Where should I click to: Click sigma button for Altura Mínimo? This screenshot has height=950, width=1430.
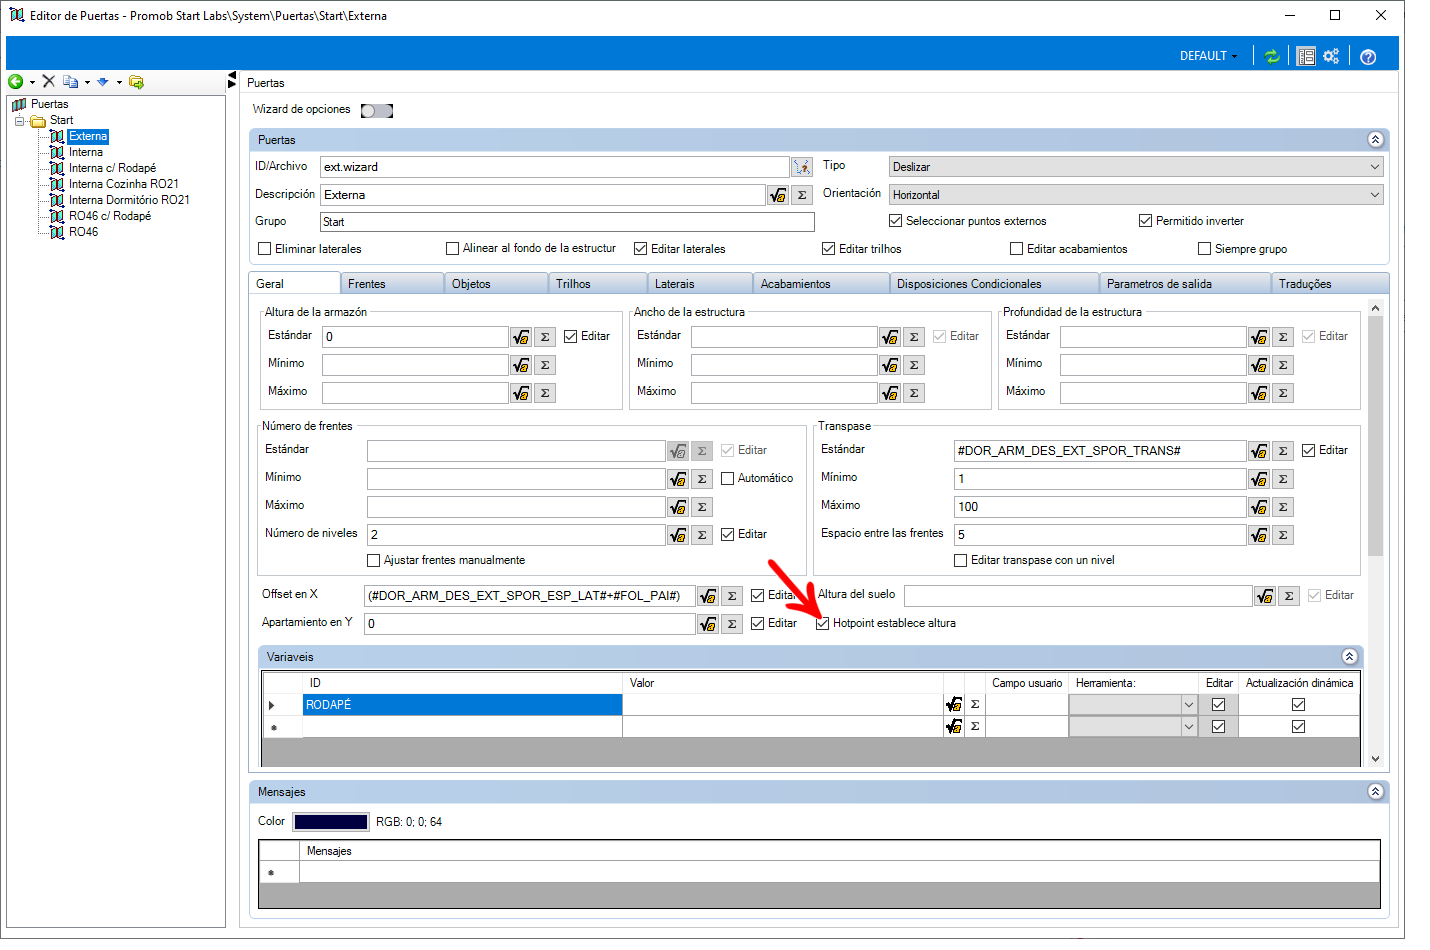[x=545, y=365]
